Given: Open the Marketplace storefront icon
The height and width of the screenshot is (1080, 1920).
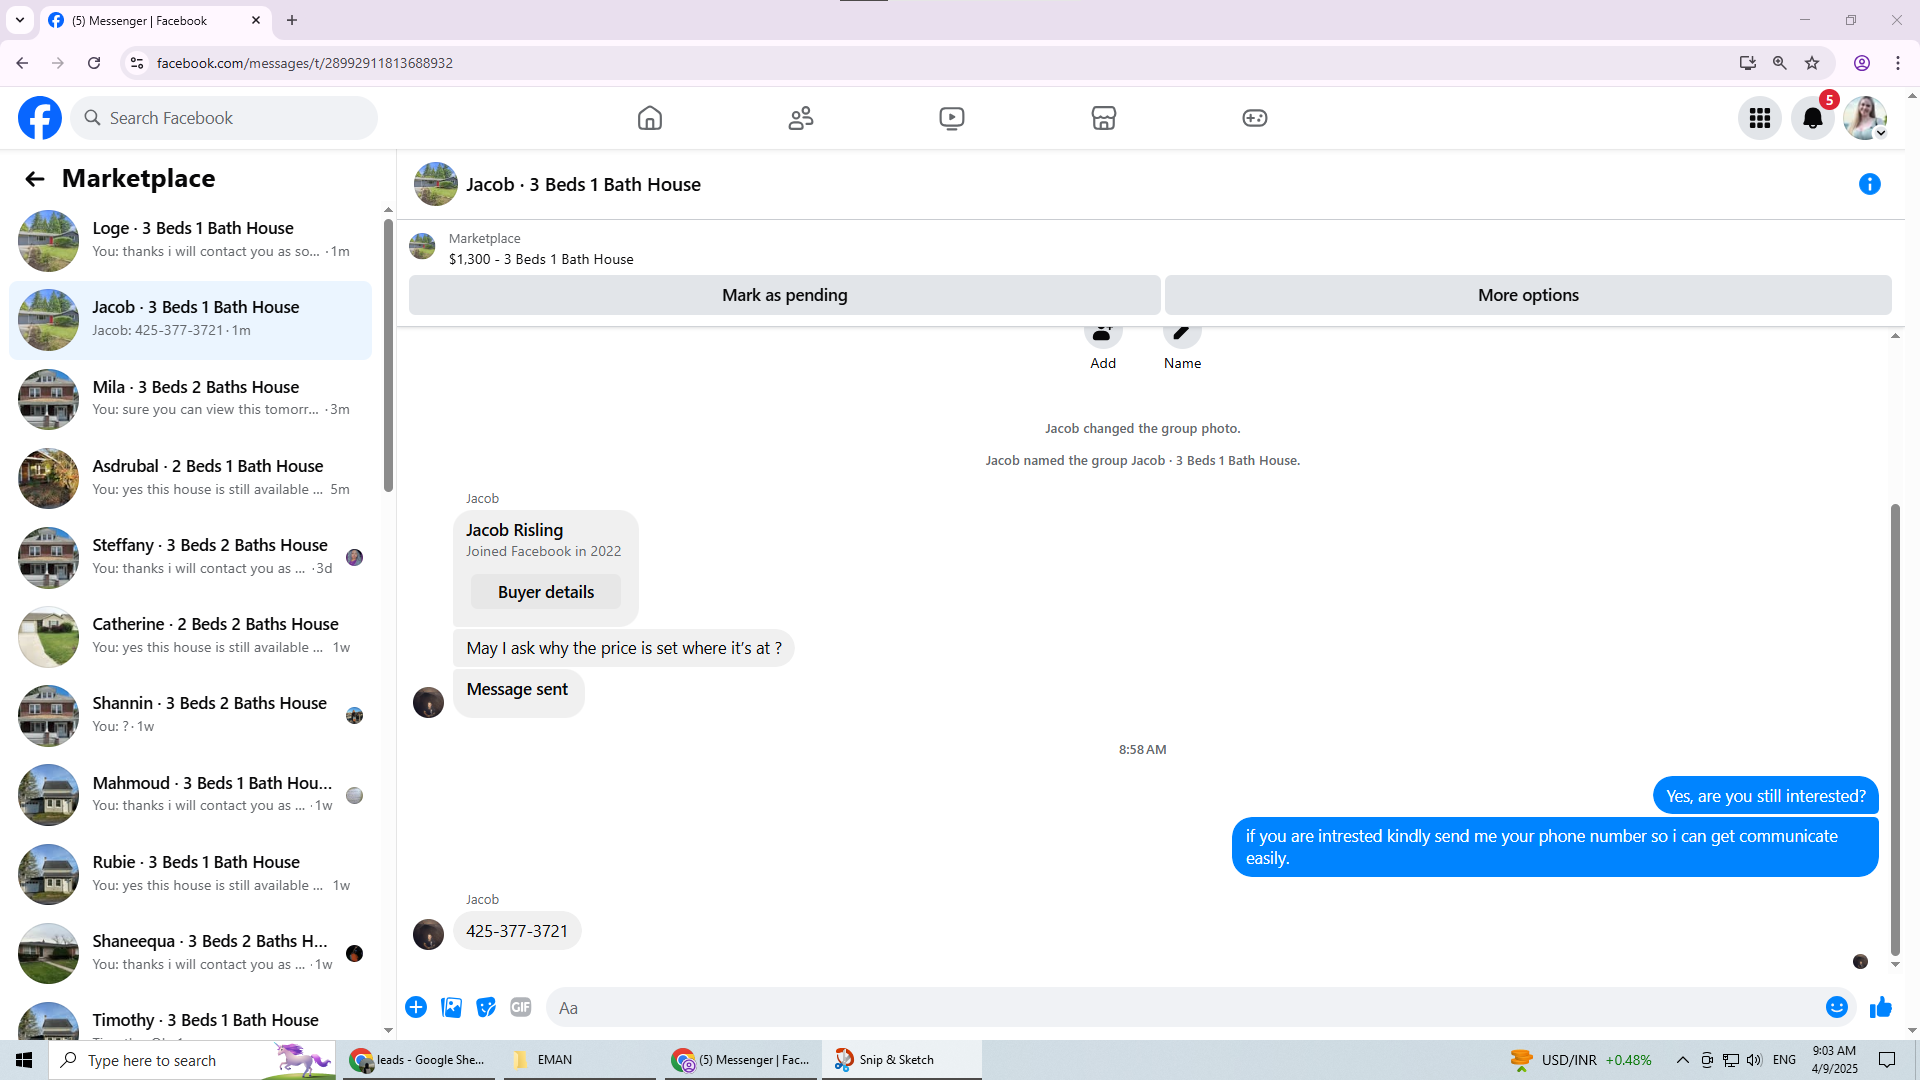Looking at the screenshot, I should [1104, 118].
